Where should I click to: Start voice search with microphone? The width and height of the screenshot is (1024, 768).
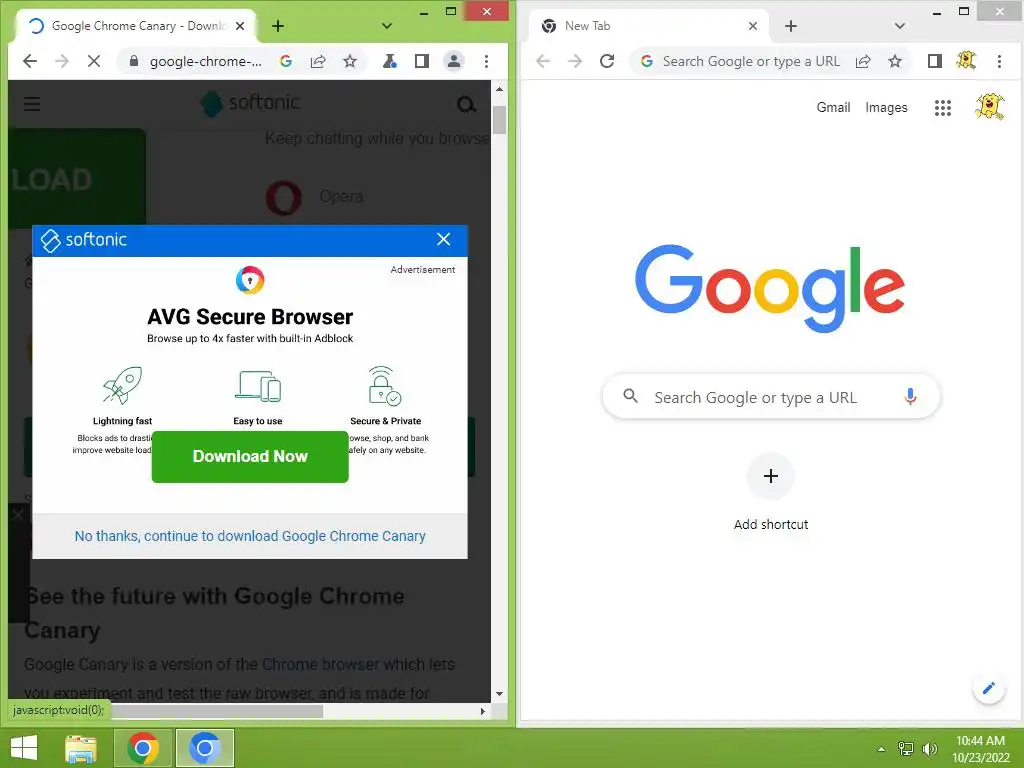910,396
